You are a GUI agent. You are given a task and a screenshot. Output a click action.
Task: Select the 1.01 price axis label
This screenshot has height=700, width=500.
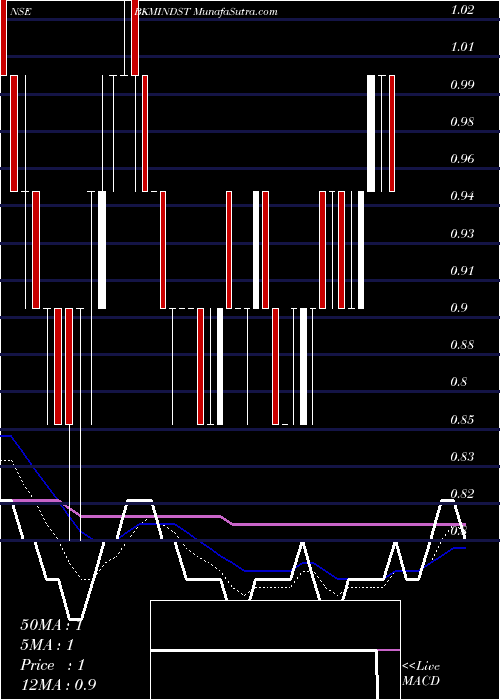click(462, 47)
